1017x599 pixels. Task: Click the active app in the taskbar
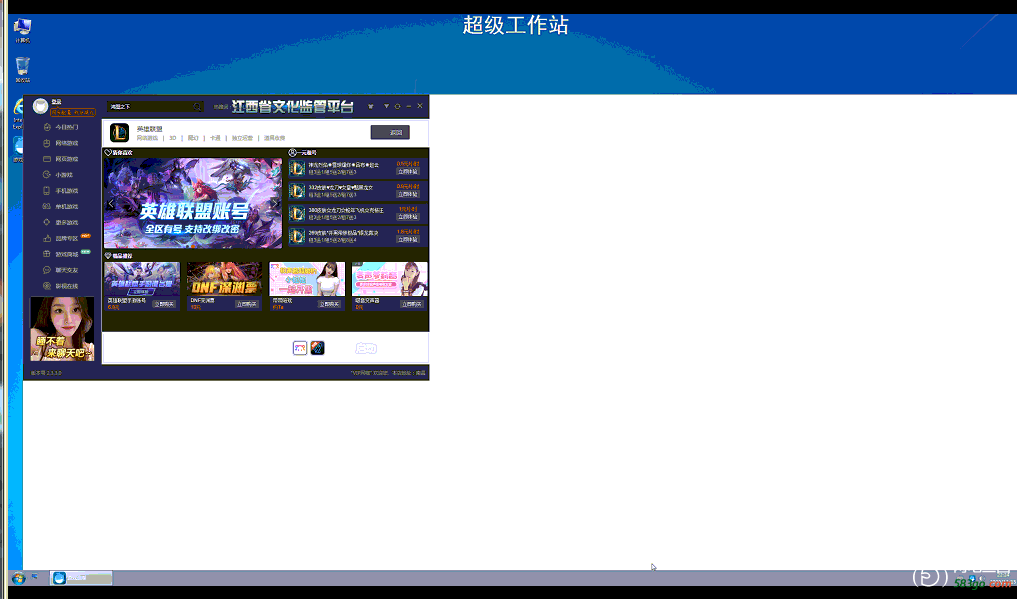pyautogui.click(x=81, y=578)
